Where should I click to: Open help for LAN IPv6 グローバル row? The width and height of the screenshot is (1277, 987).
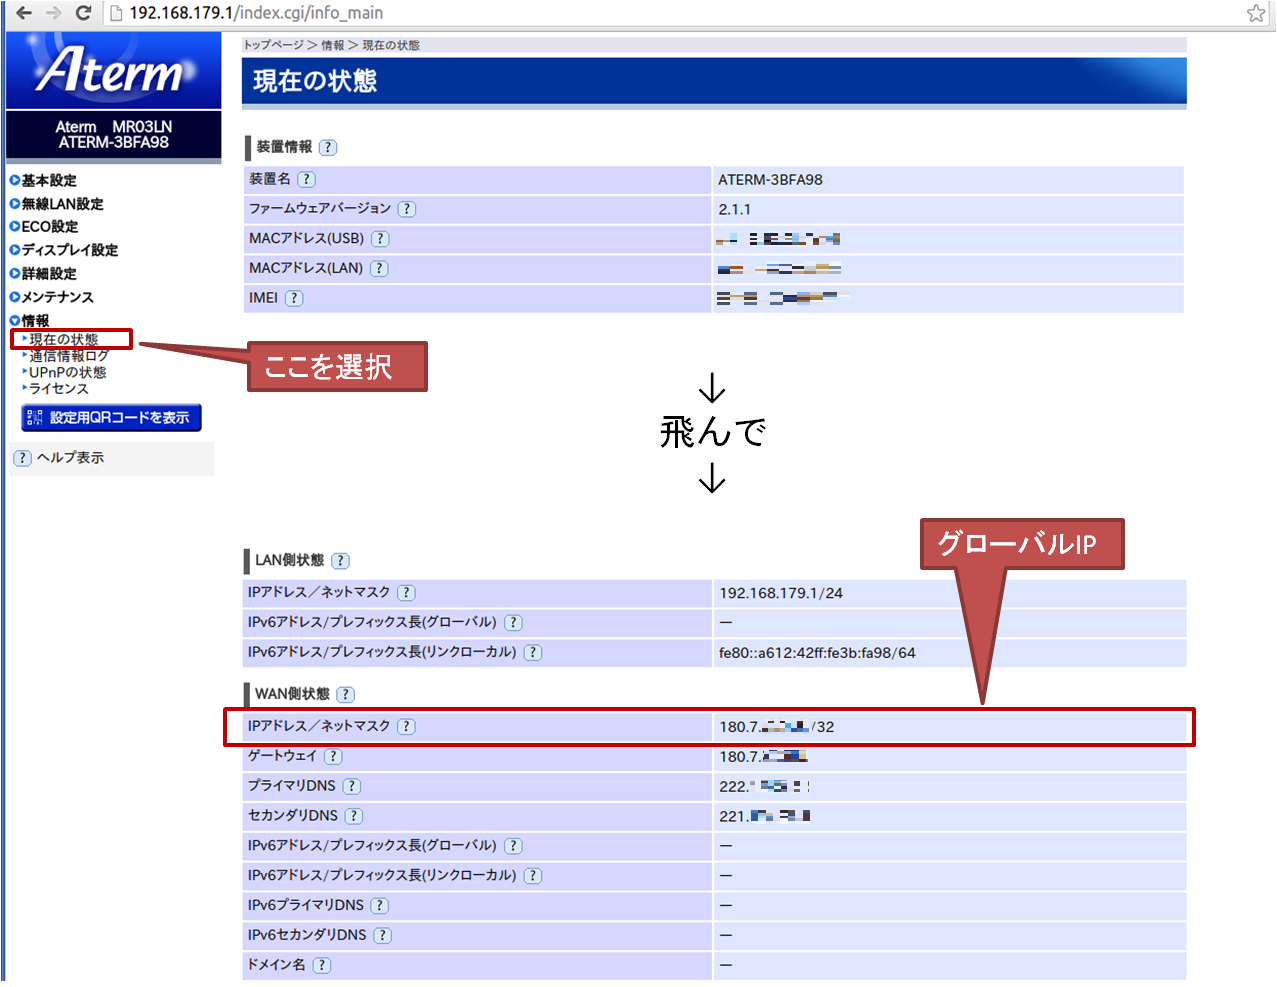(513, 622)
